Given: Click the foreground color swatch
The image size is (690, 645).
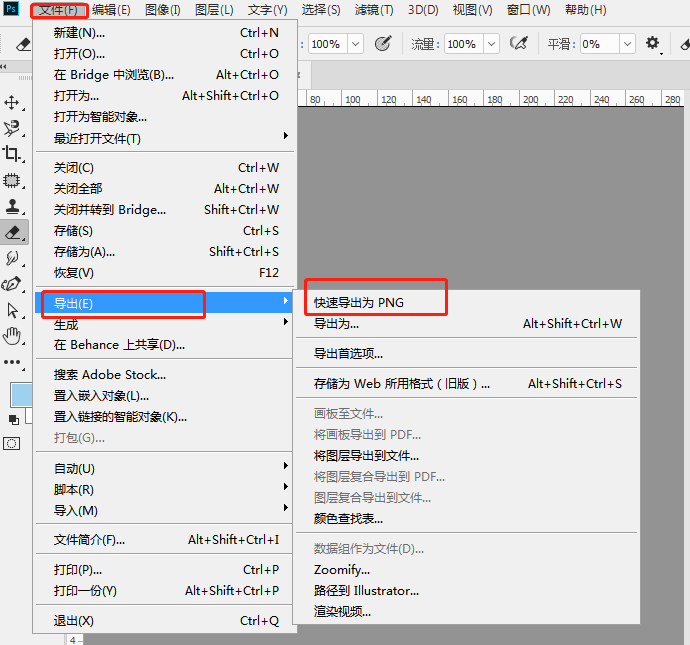Looking at the screenshot, I should coord(21,395).
